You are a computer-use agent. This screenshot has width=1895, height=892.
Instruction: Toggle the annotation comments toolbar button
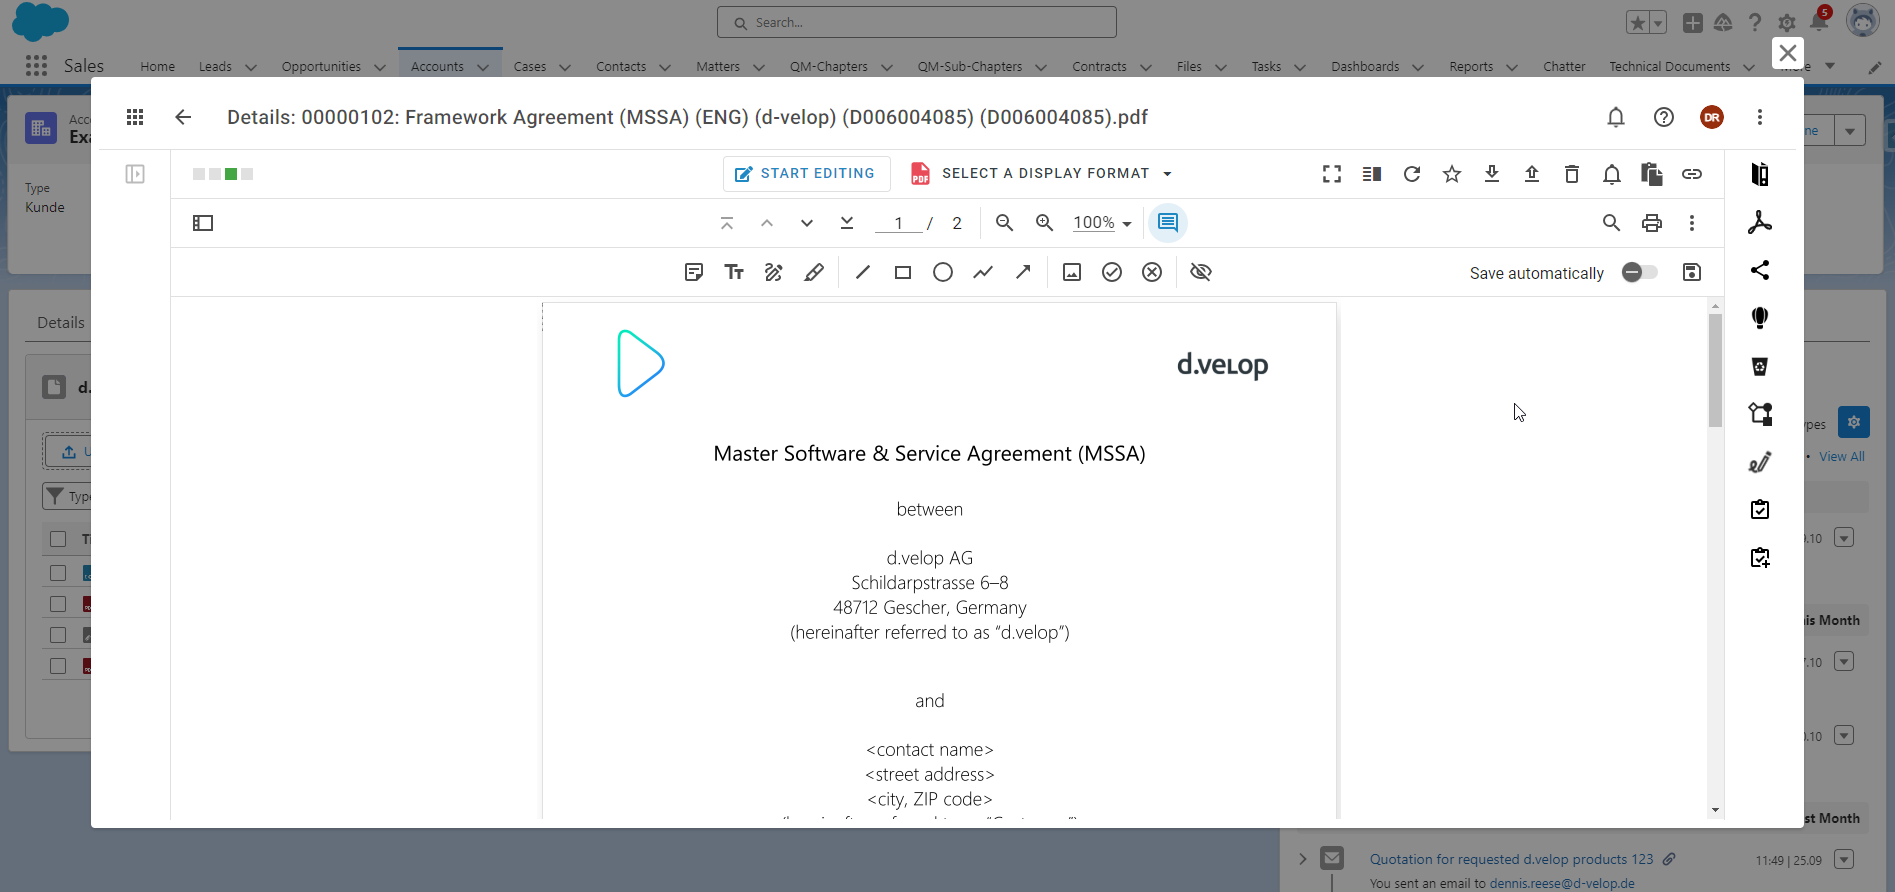tap(1167, 223)
